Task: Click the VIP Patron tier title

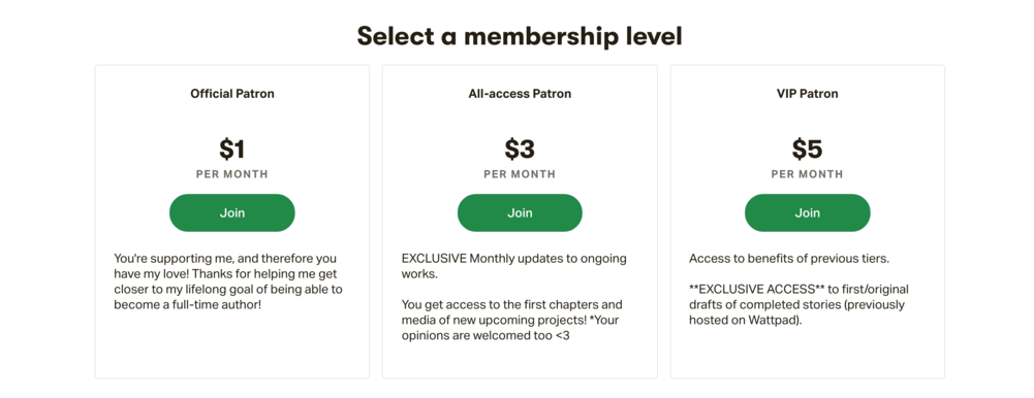Action: (807, 94)
